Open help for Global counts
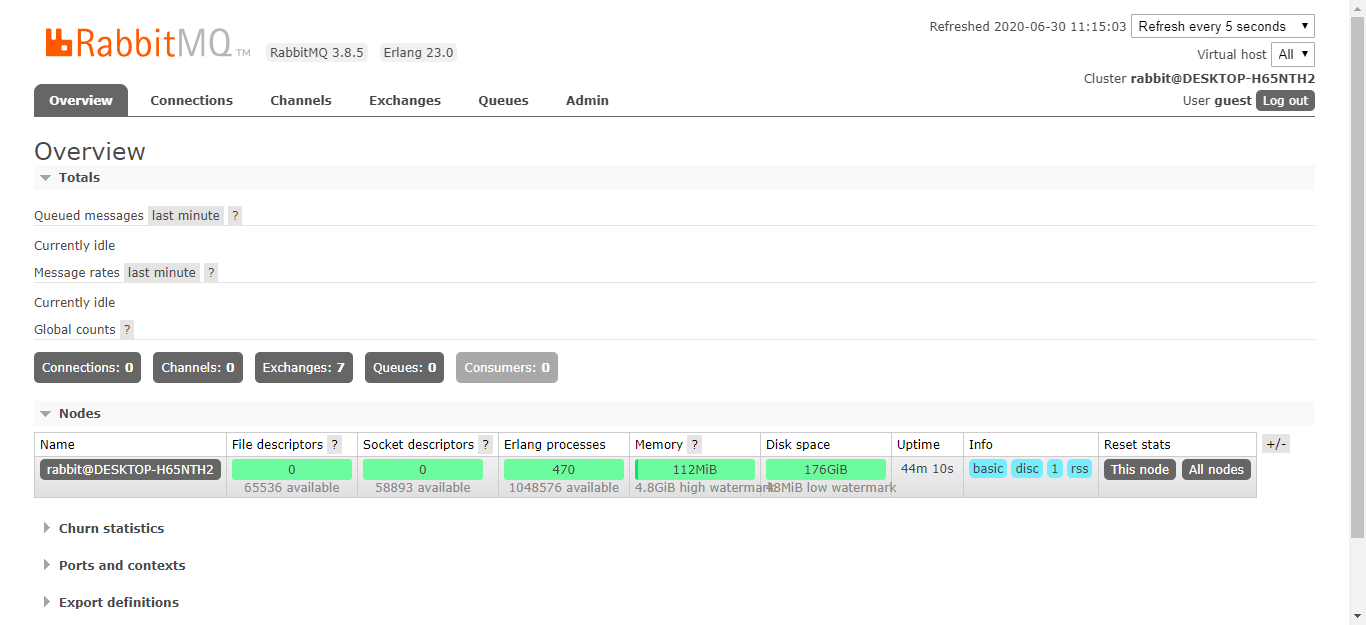This screenshot has width=1366, height=625. click(x=127, y=329)
